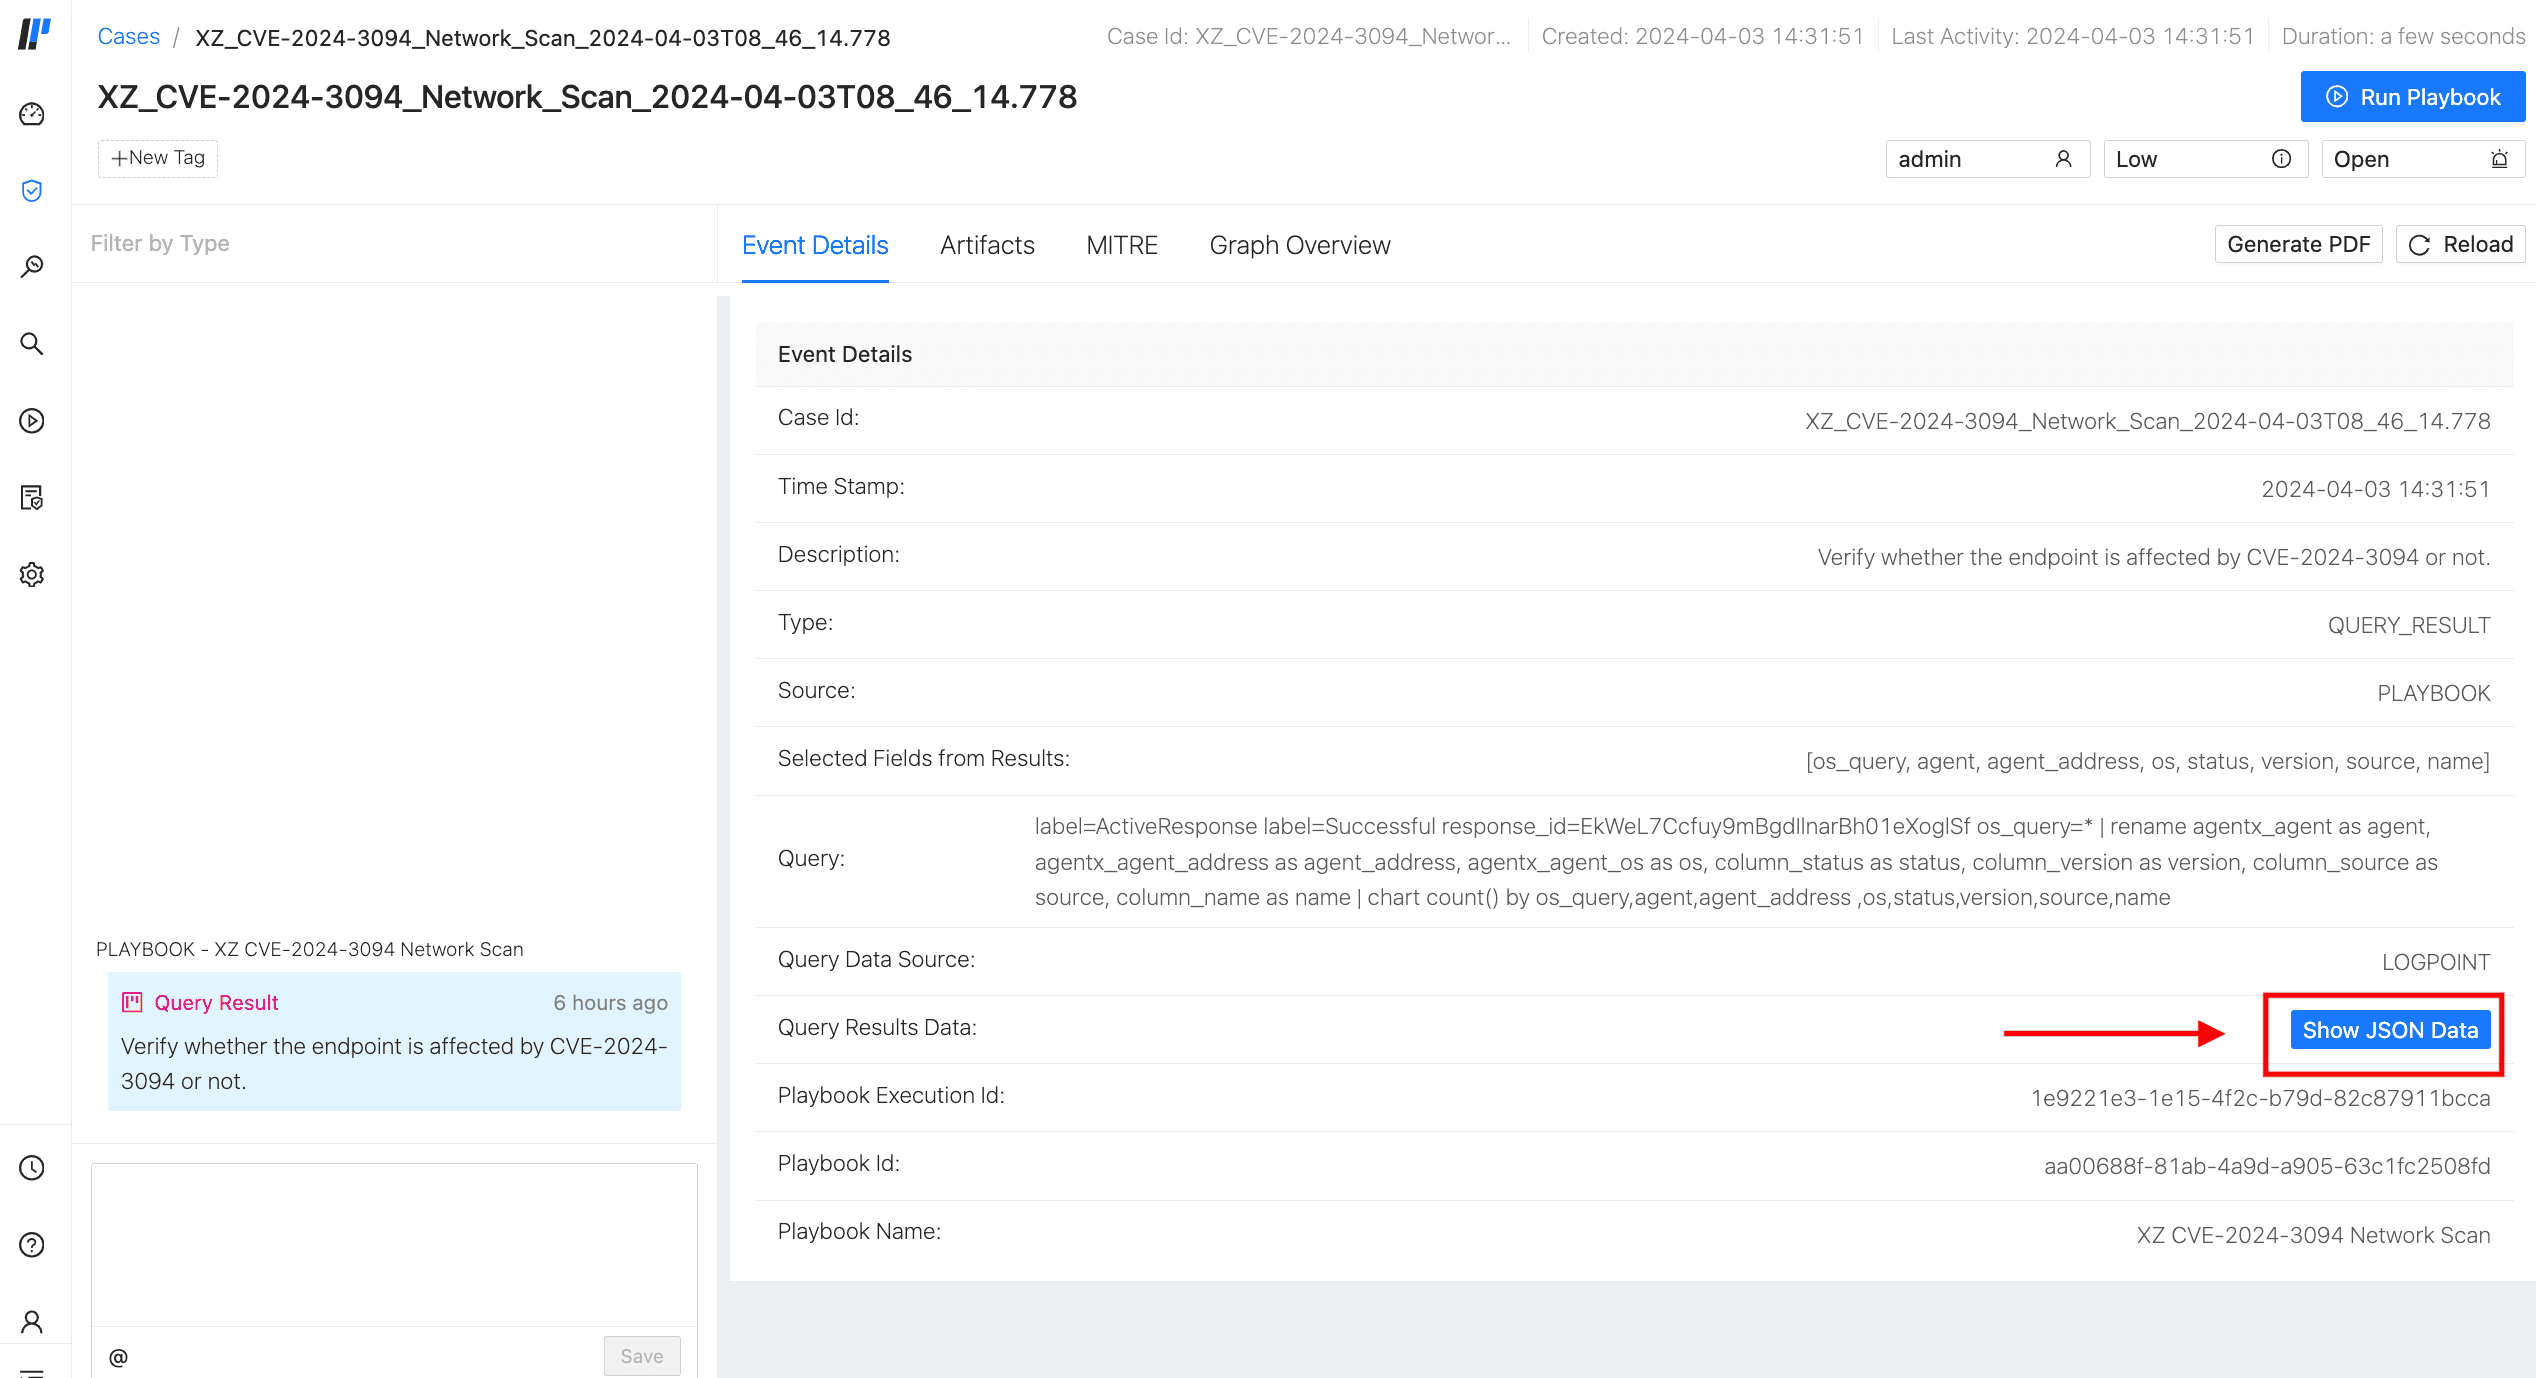Viewport: 2536px width, 1378px height.
Task: Open the dashboard gauge icon in sidebar
Action: [x=32, y=114]
